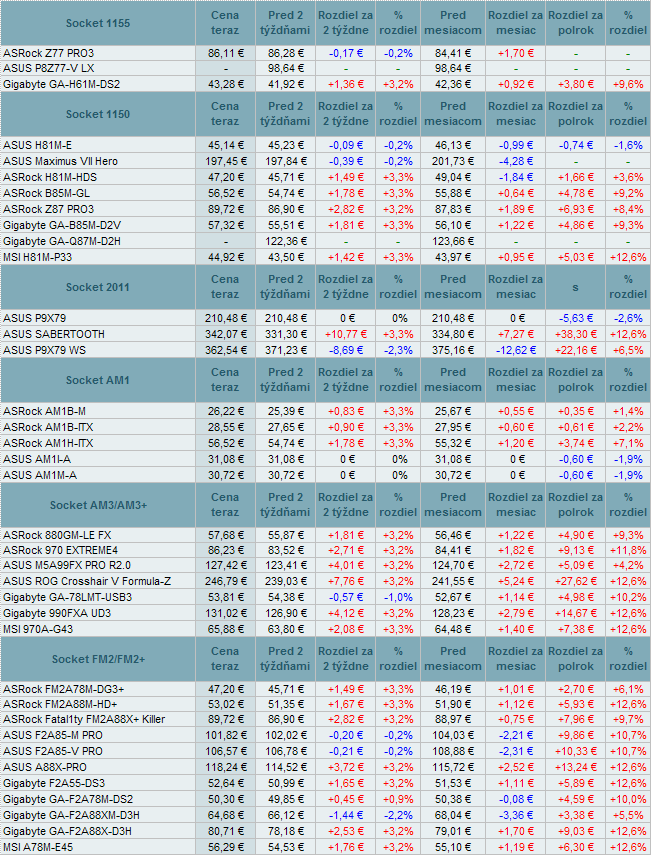This screenshot has width=651, height=855.
Task: Click the ASUS P8Z77-V LX row name
Action: 49,68
